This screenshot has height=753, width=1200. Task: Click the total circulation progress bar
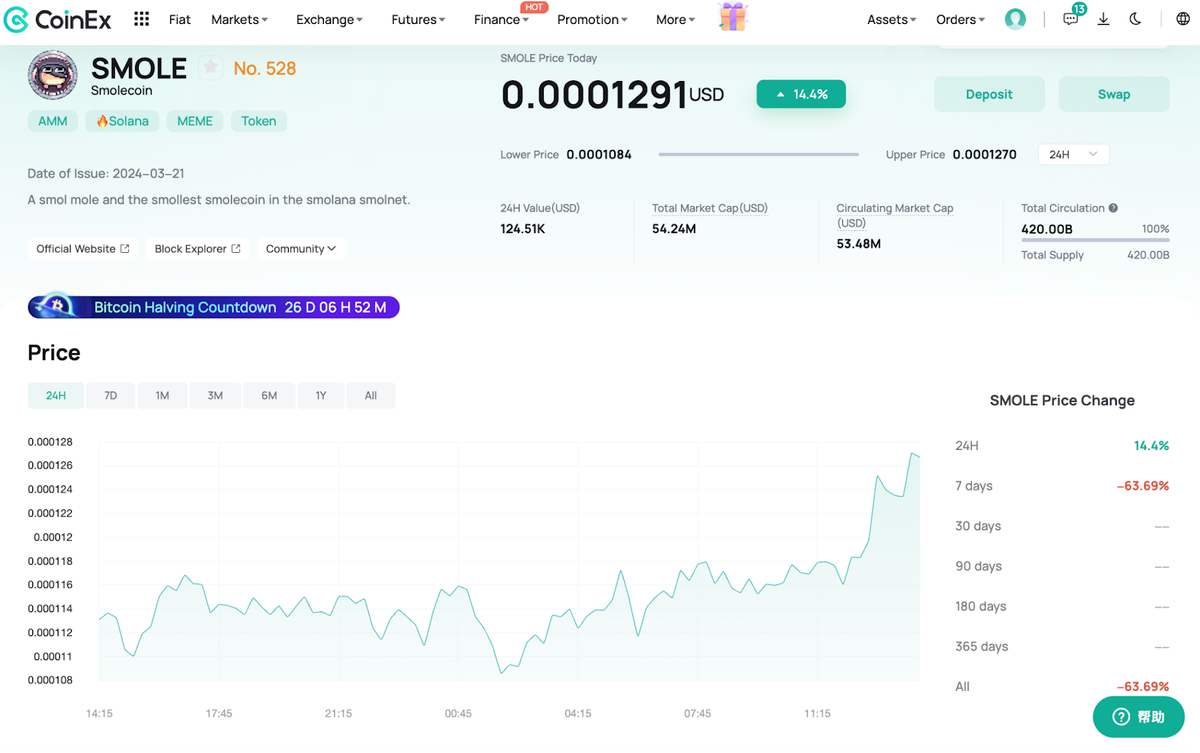[1095, 240]
